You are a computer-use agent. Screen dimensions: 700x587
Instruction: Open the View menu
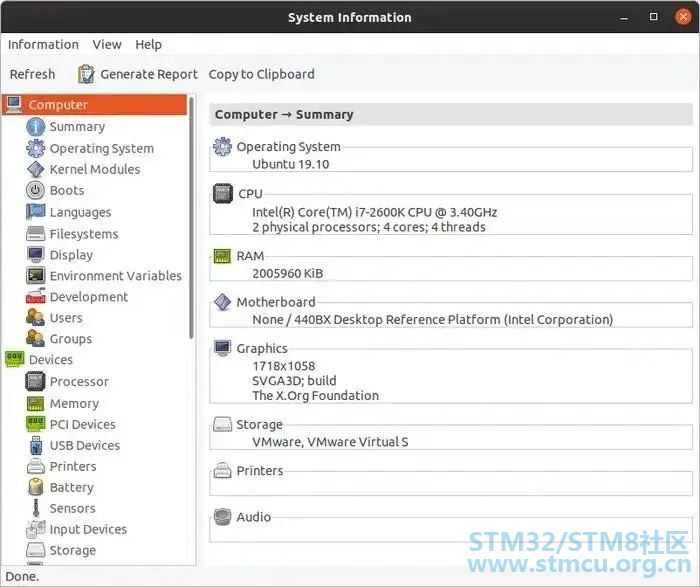click(107, 45)
